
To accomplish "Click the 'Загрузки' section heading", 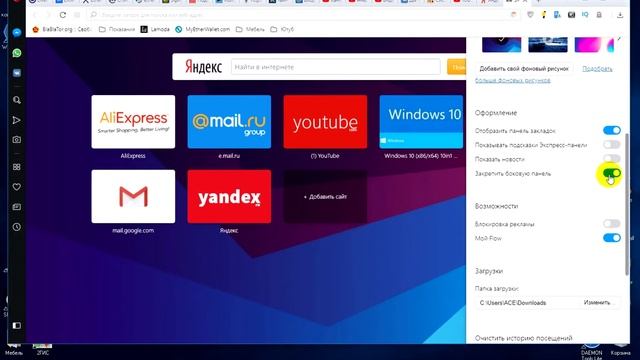I will click(x=489, y=271).
